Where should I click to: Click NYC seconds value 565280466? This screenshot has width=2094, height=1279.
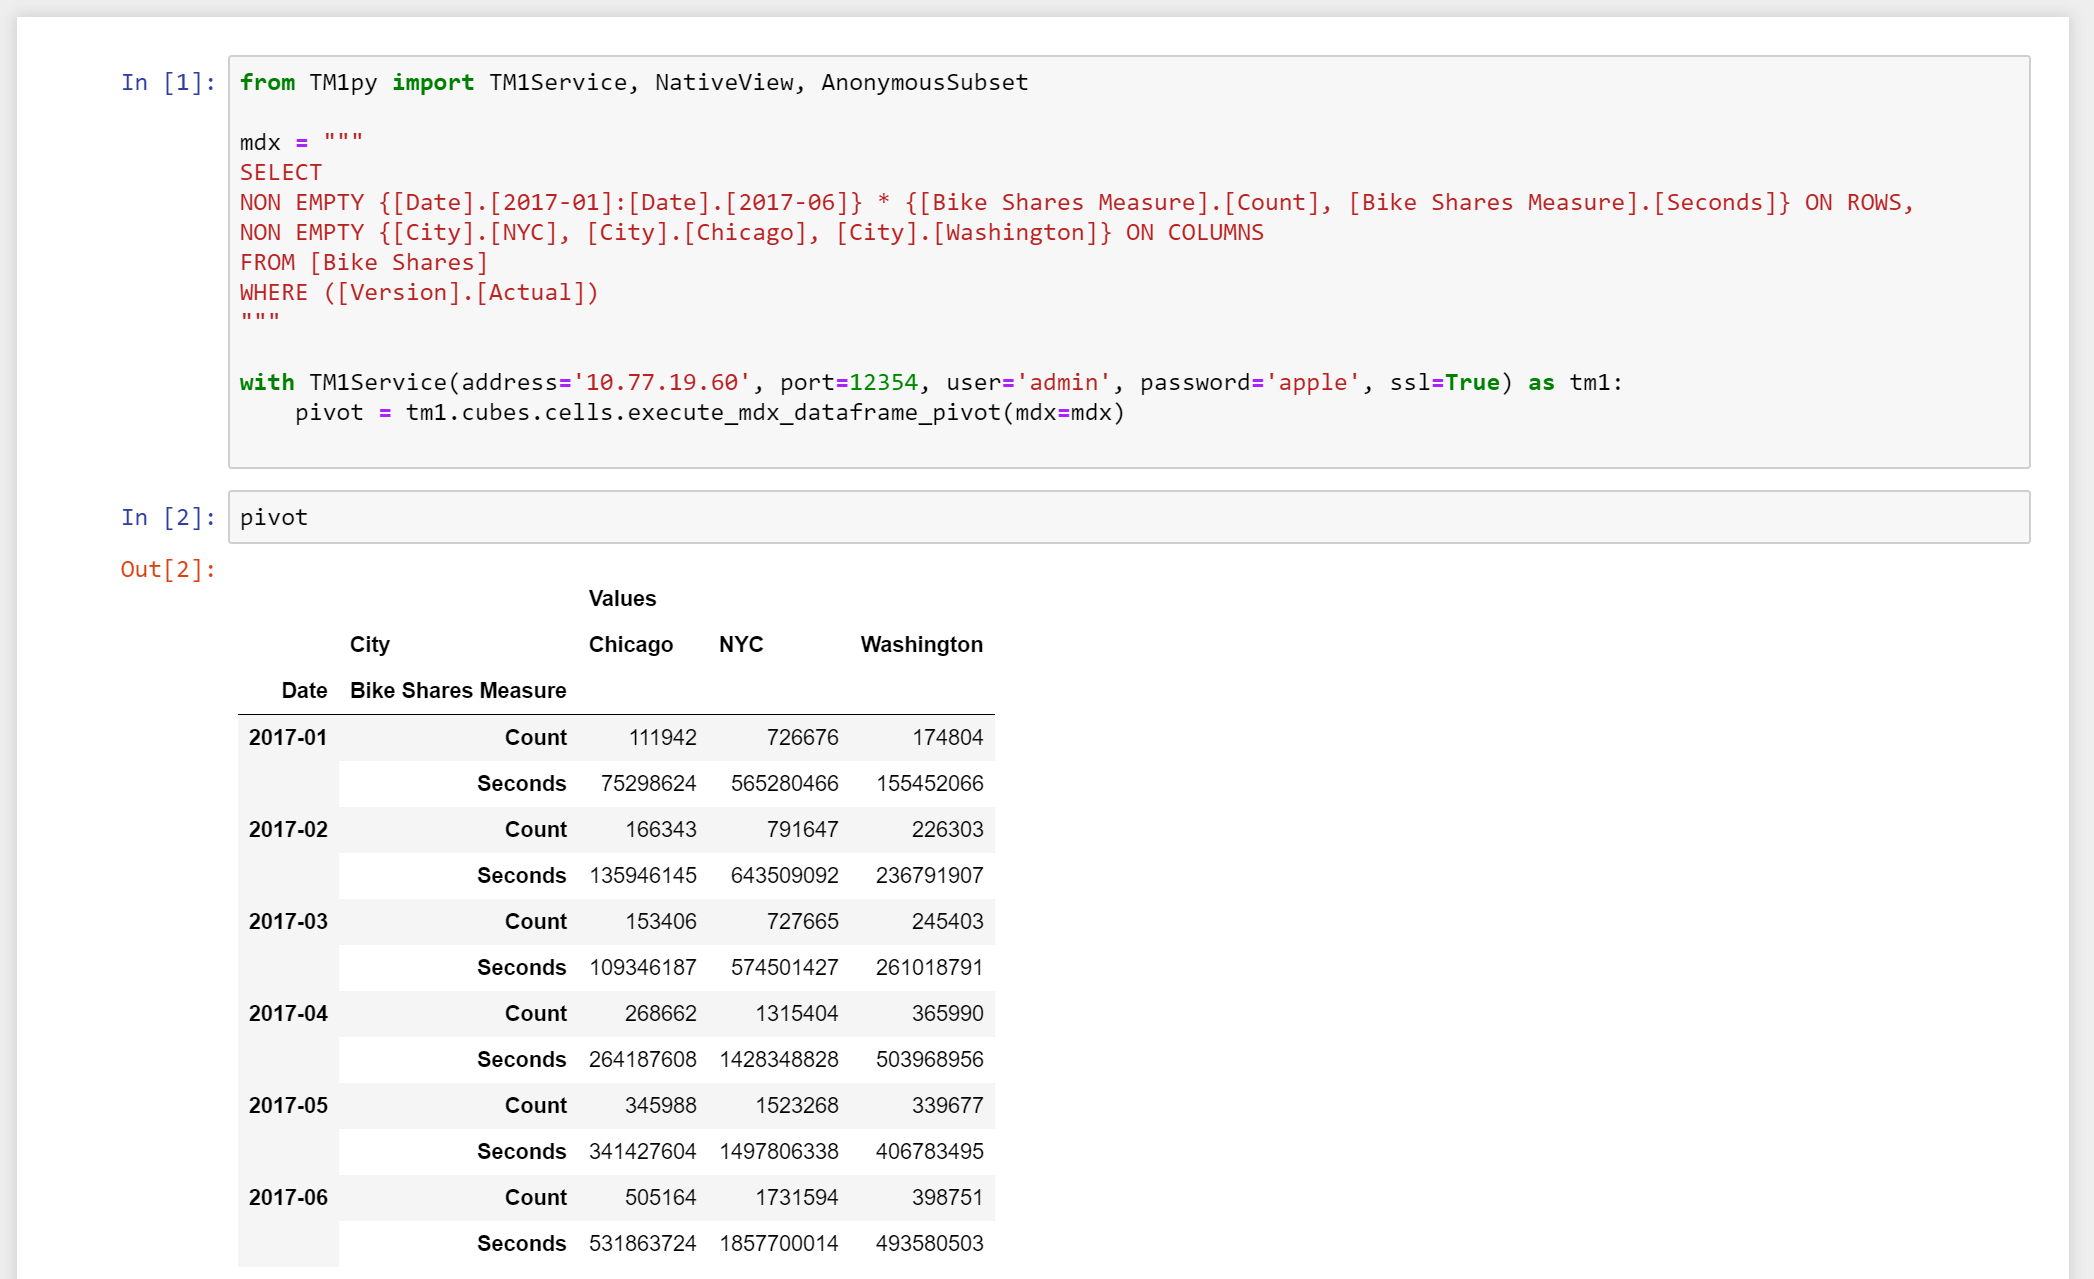click(784, 783)
